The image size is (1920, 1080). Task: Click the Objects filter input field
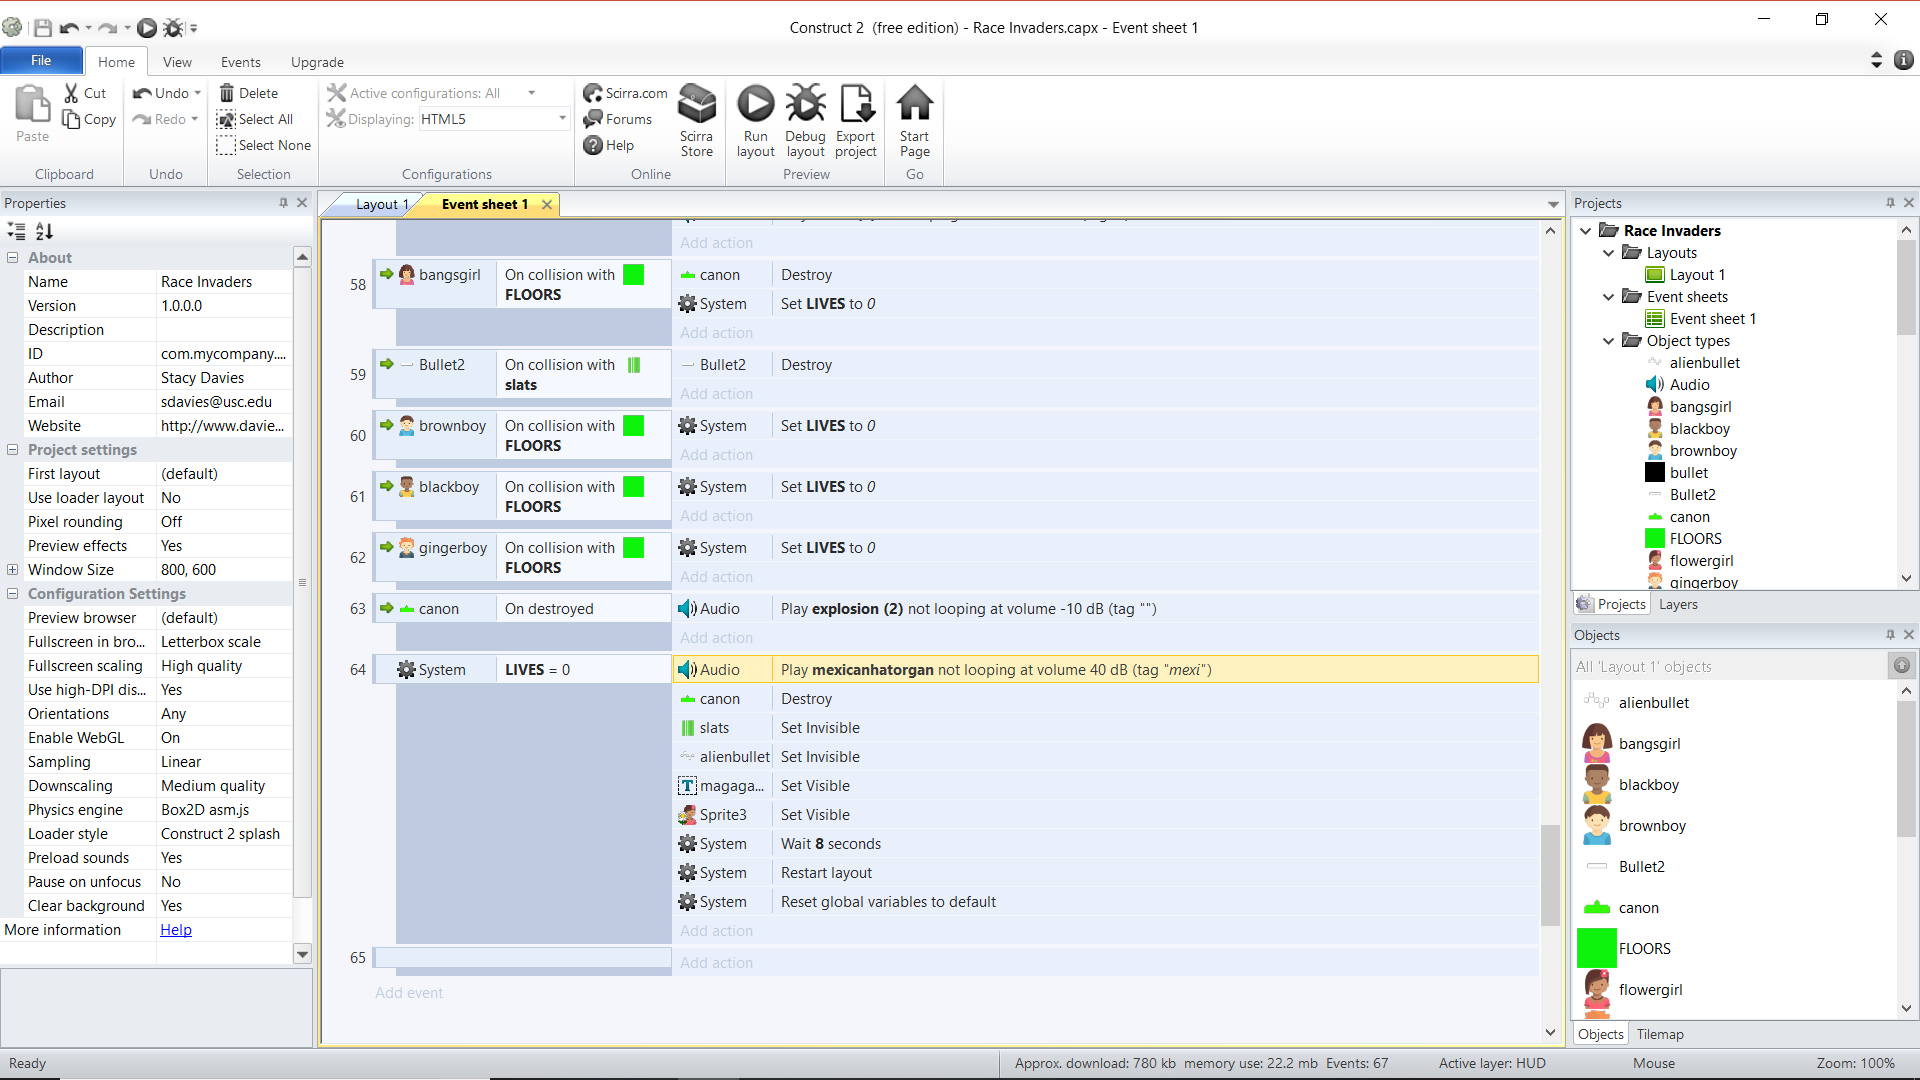pyautogui.click(x=1729, y=666)
